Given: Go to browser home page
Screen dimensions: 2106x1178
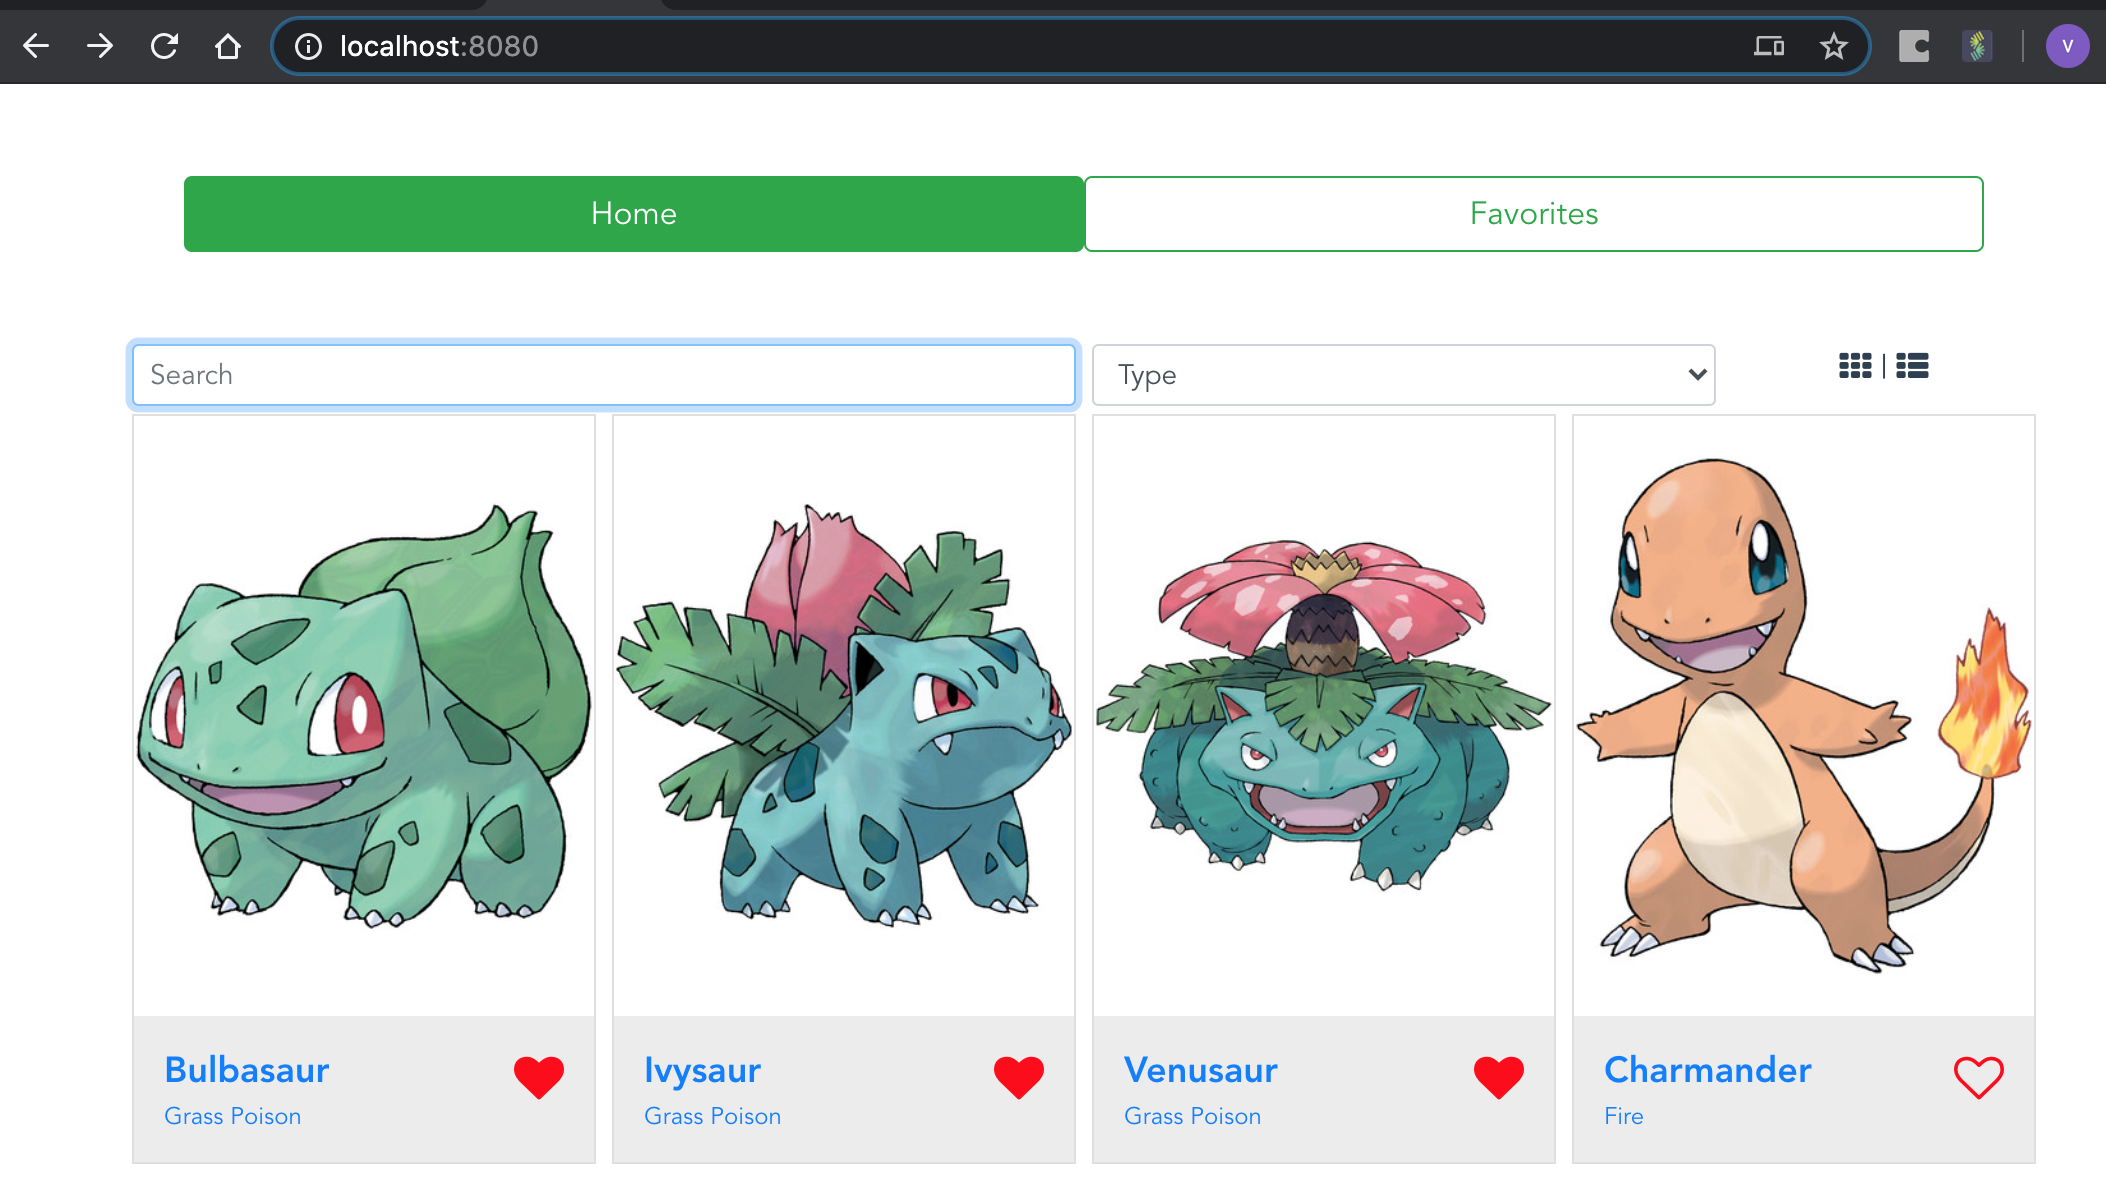Looking at the screenshot, I should pyautogui.click(x=228, y=46).
